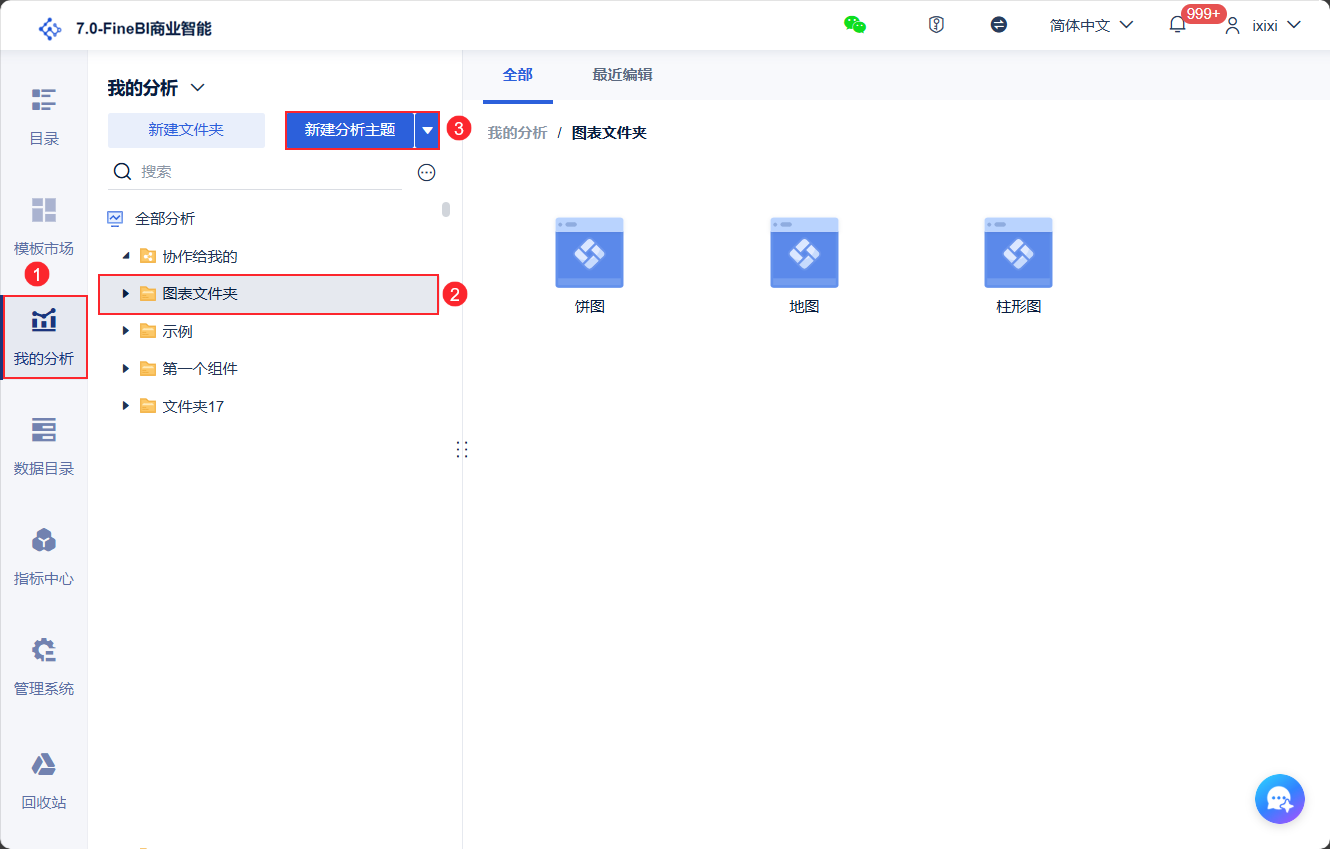The width and height of the screenshot is (1330, 849).
Task: Expand the 示例 folder node
Action: [126, 331]
